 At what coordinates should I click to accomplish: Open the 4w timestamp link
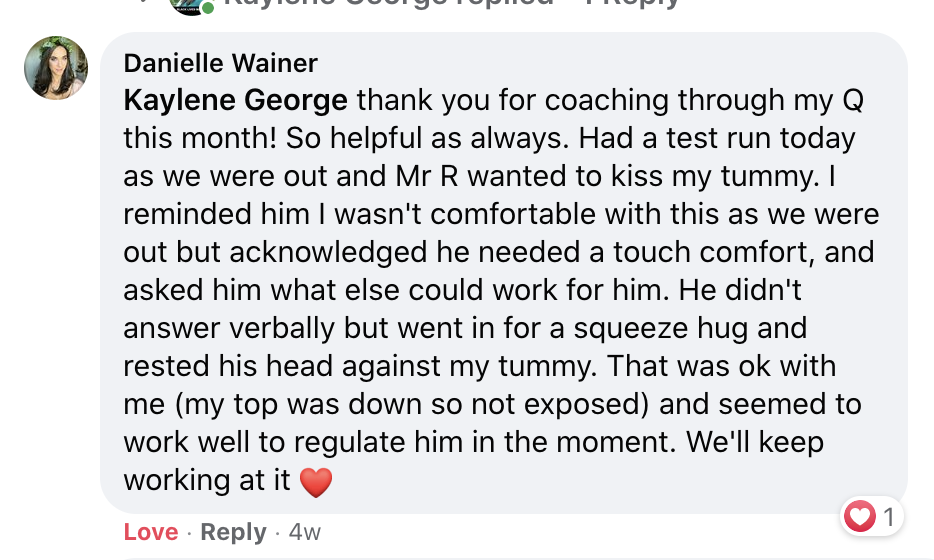tap(305, 532)
